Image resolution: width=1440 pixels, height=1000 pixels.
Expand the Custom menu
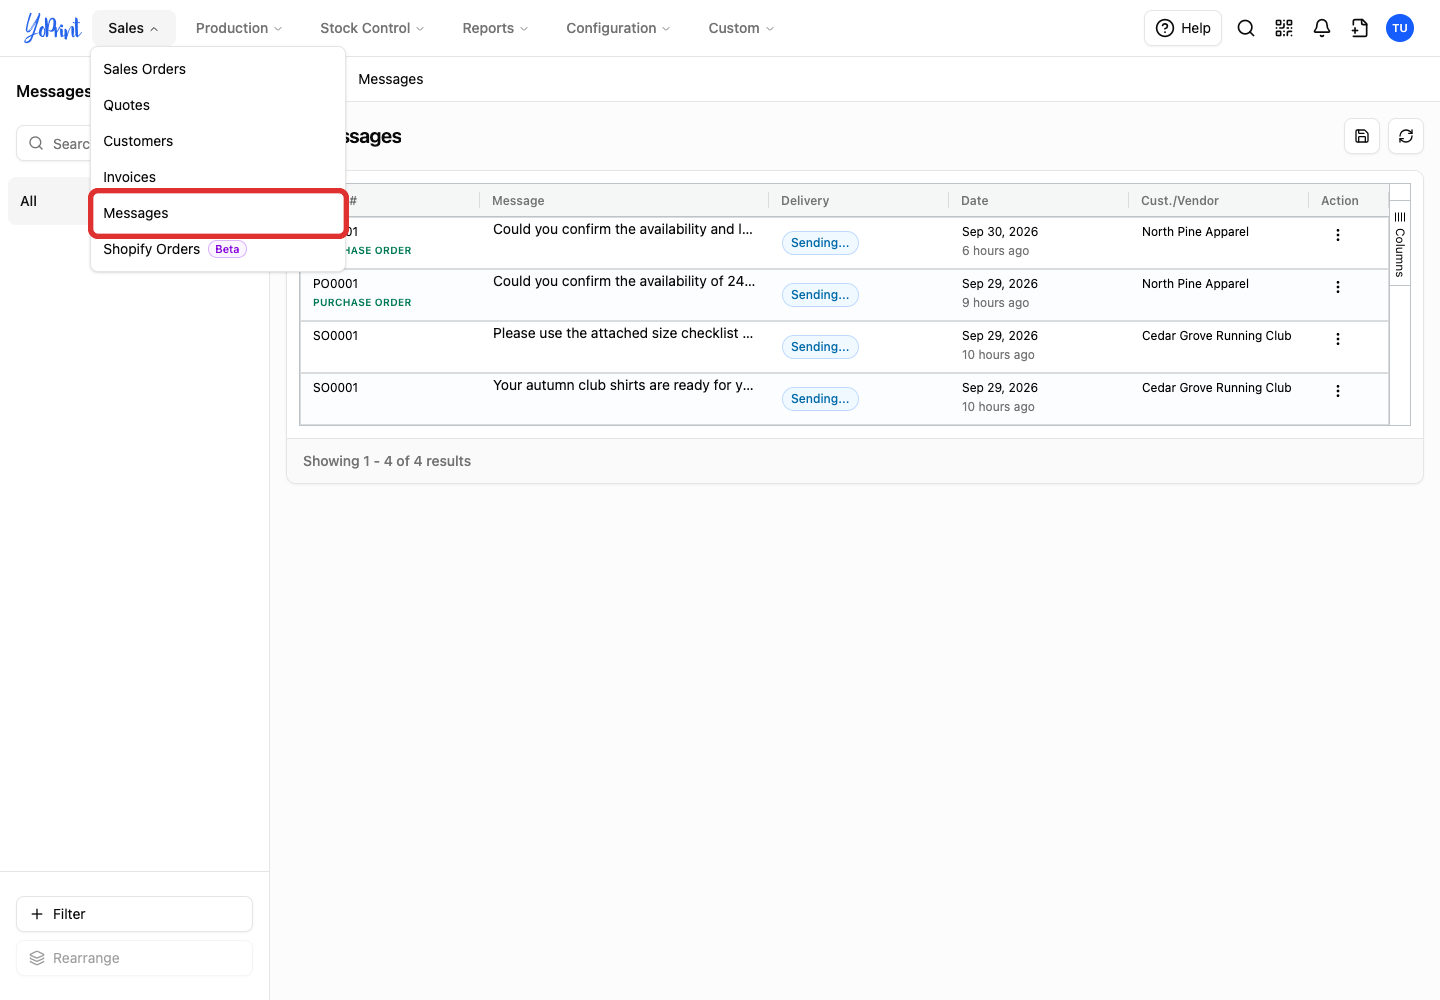click(x=741, y=28)
